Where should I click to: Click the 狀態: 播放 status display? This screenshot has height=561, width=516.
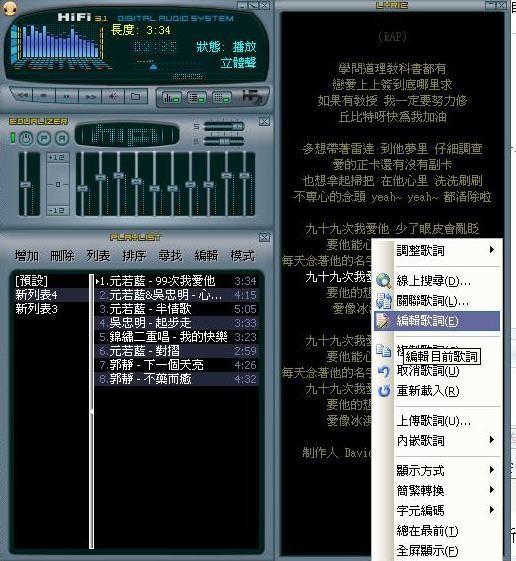point(227,47)
